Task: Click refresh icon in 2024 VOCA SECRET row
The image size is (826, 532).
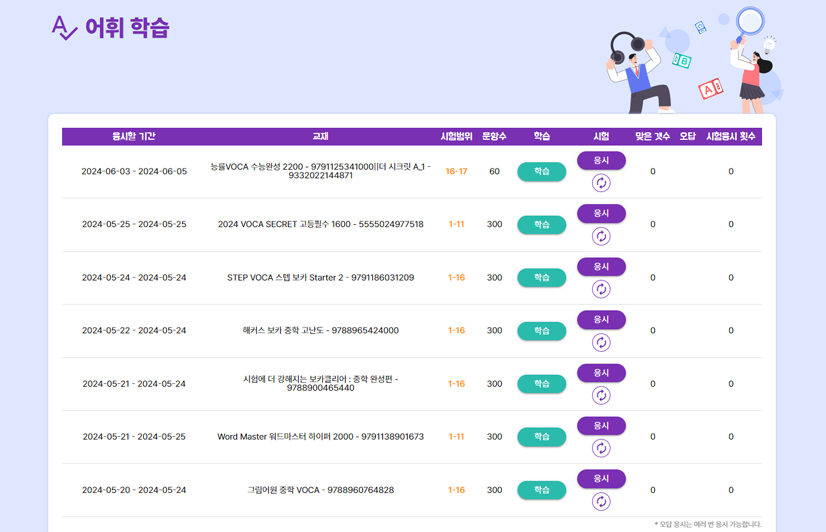Action: (601, 236)
